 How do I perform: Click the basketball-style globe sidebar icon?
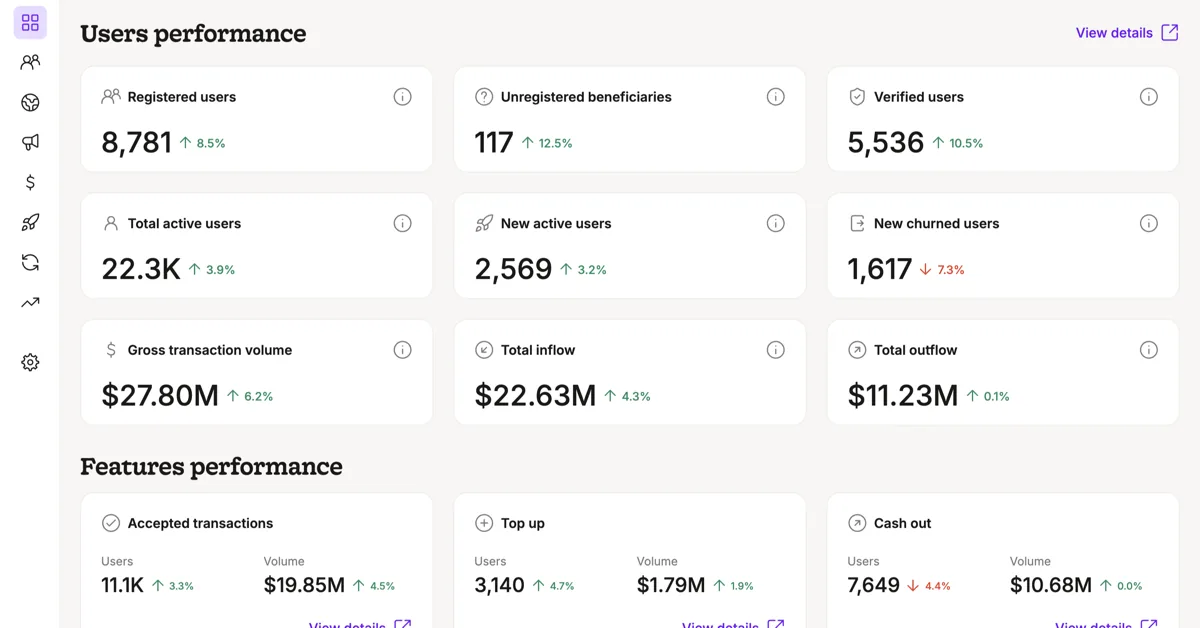[x=30, y=102]
